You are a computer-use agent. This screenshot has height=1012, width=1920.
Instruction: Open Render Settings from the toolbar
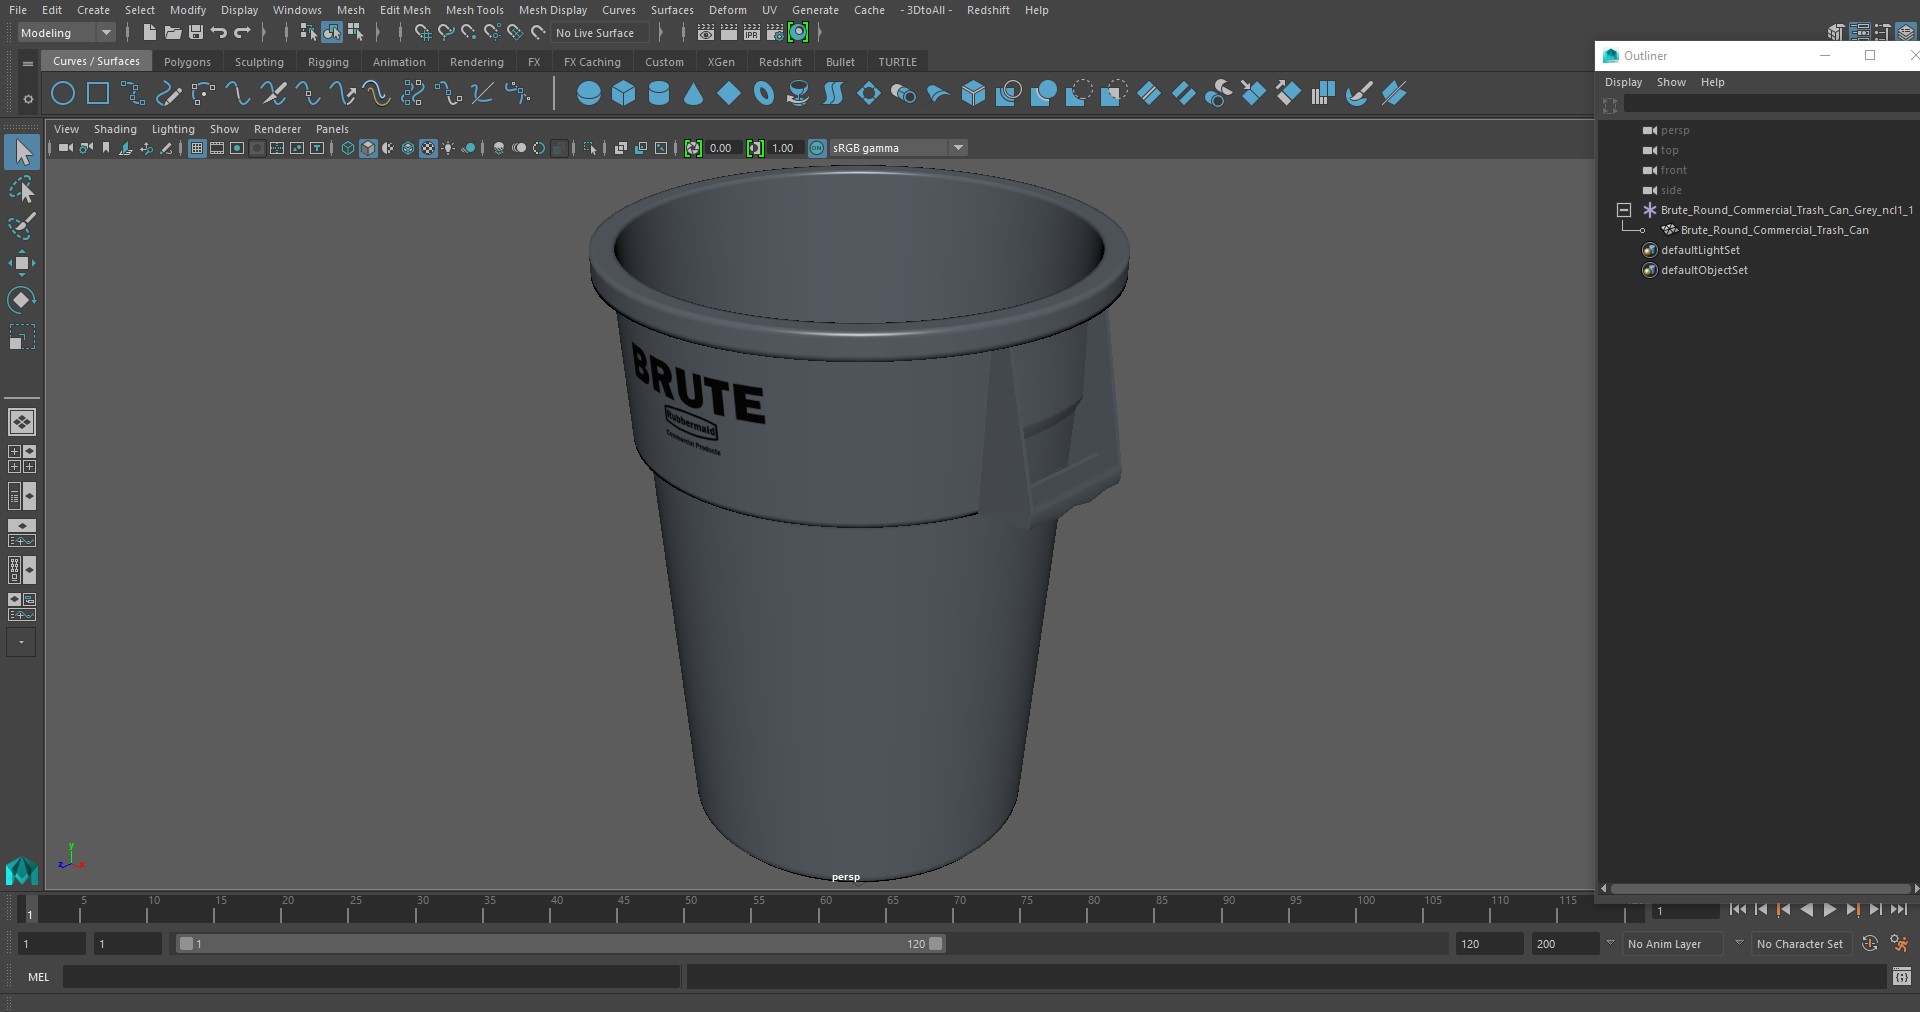775,33
